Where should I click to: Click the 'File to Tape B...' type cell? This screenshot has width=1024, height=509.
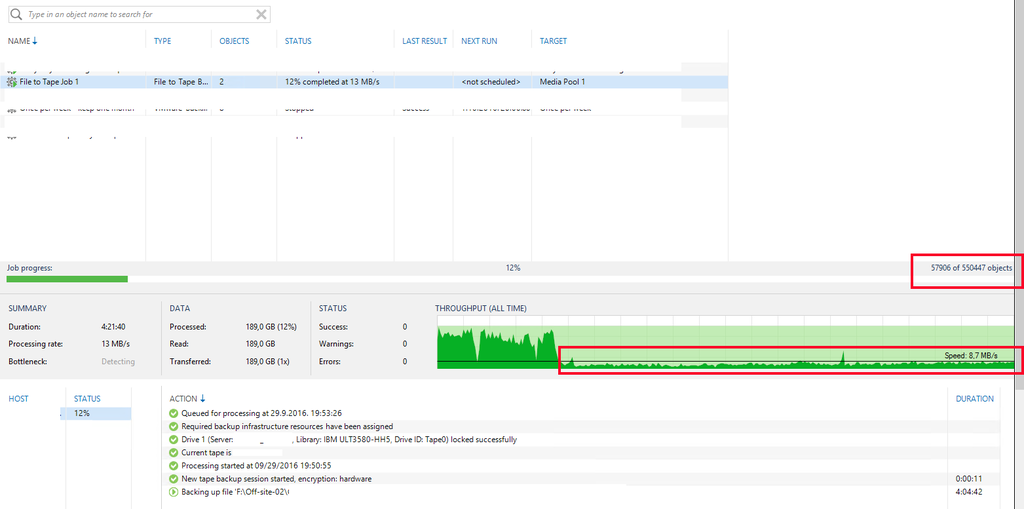182,82
